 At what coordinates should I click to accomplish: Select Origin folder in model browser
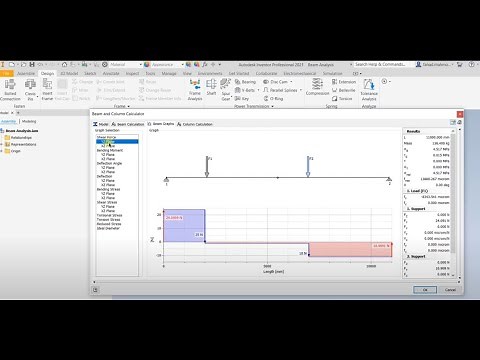[x=13, y=151]
